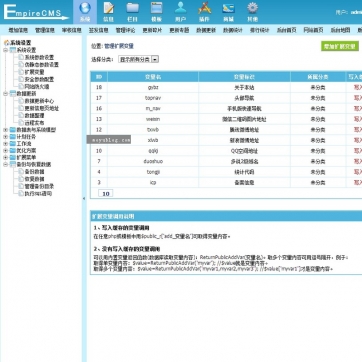This screenshot has height=362, width=362.
Task: Select the duoshuo variable name cell
Action: [x=153, y=162]
